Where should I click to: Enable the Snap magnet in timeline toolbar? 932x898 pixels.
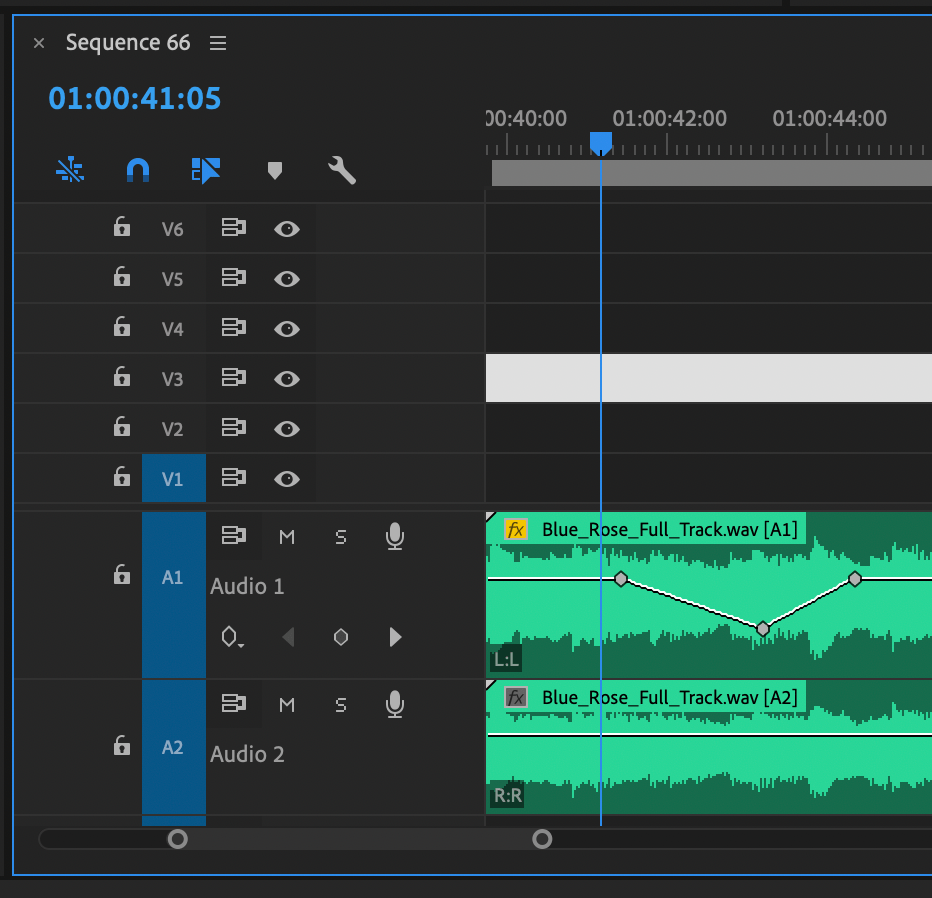coord(137,169)
